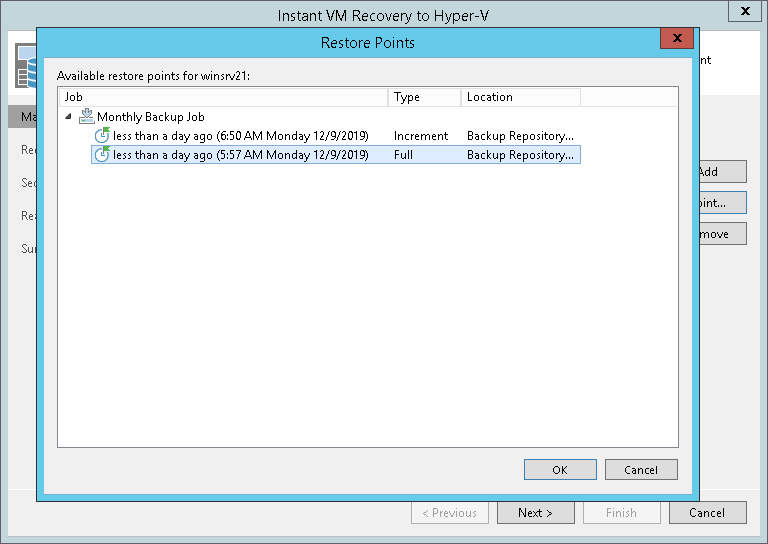Confirm with OK in Restore Points dialog
This screenshot has height=544, width=768.
click(560, 470)
